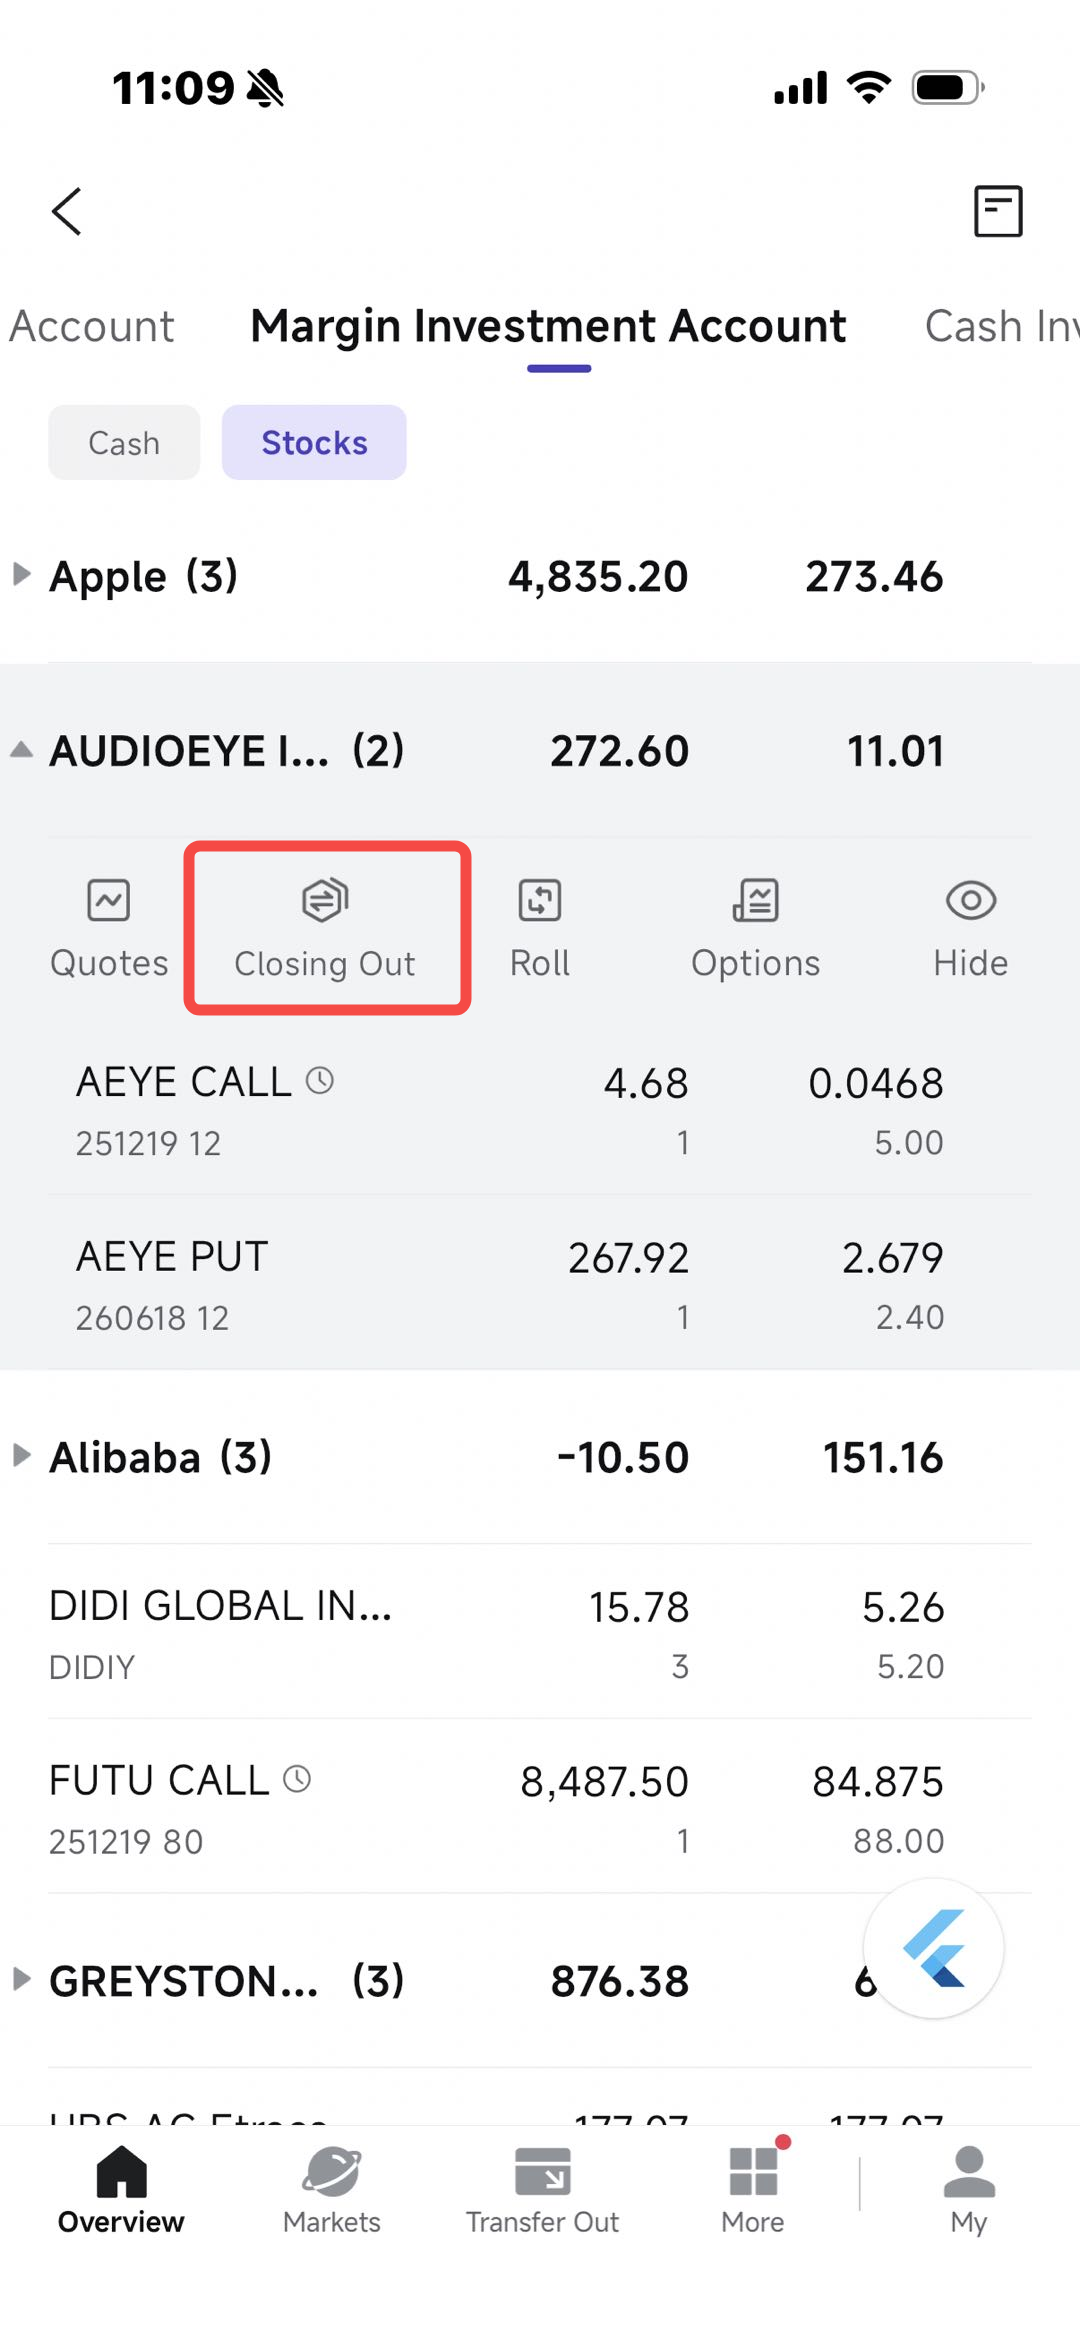
Task: Open the More grid icon
Action: (753, 2172)
